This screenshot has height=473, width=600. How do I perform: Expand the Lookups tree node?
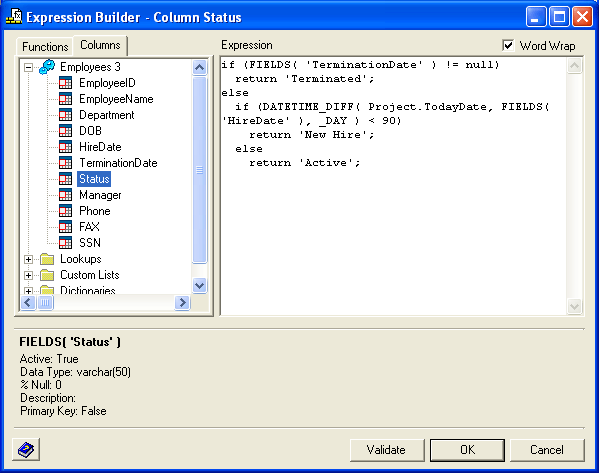(29, 259)
